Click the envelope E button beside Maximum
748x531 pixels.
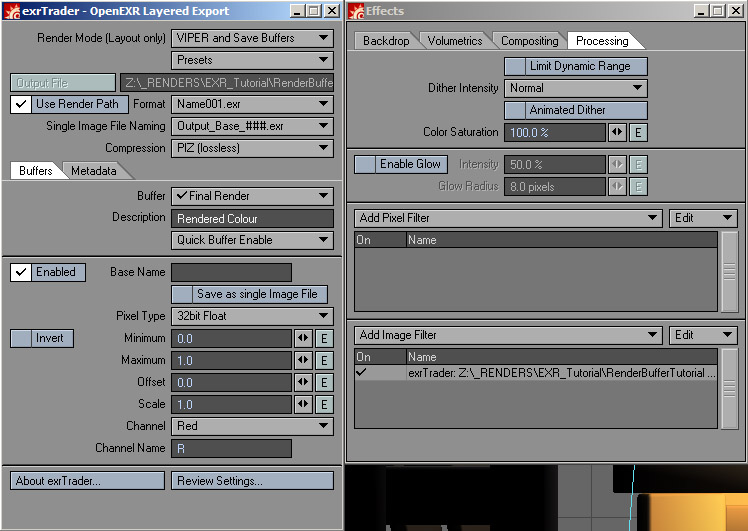pyautogui.click(x=324, y=361)
